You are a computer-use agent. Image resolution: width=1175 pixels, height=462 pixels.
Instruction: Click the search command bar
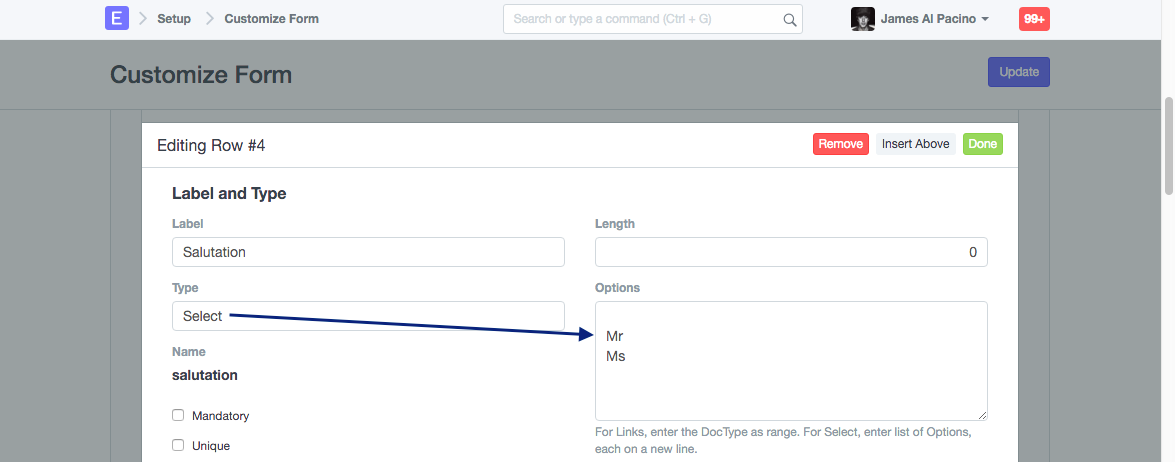645,19
